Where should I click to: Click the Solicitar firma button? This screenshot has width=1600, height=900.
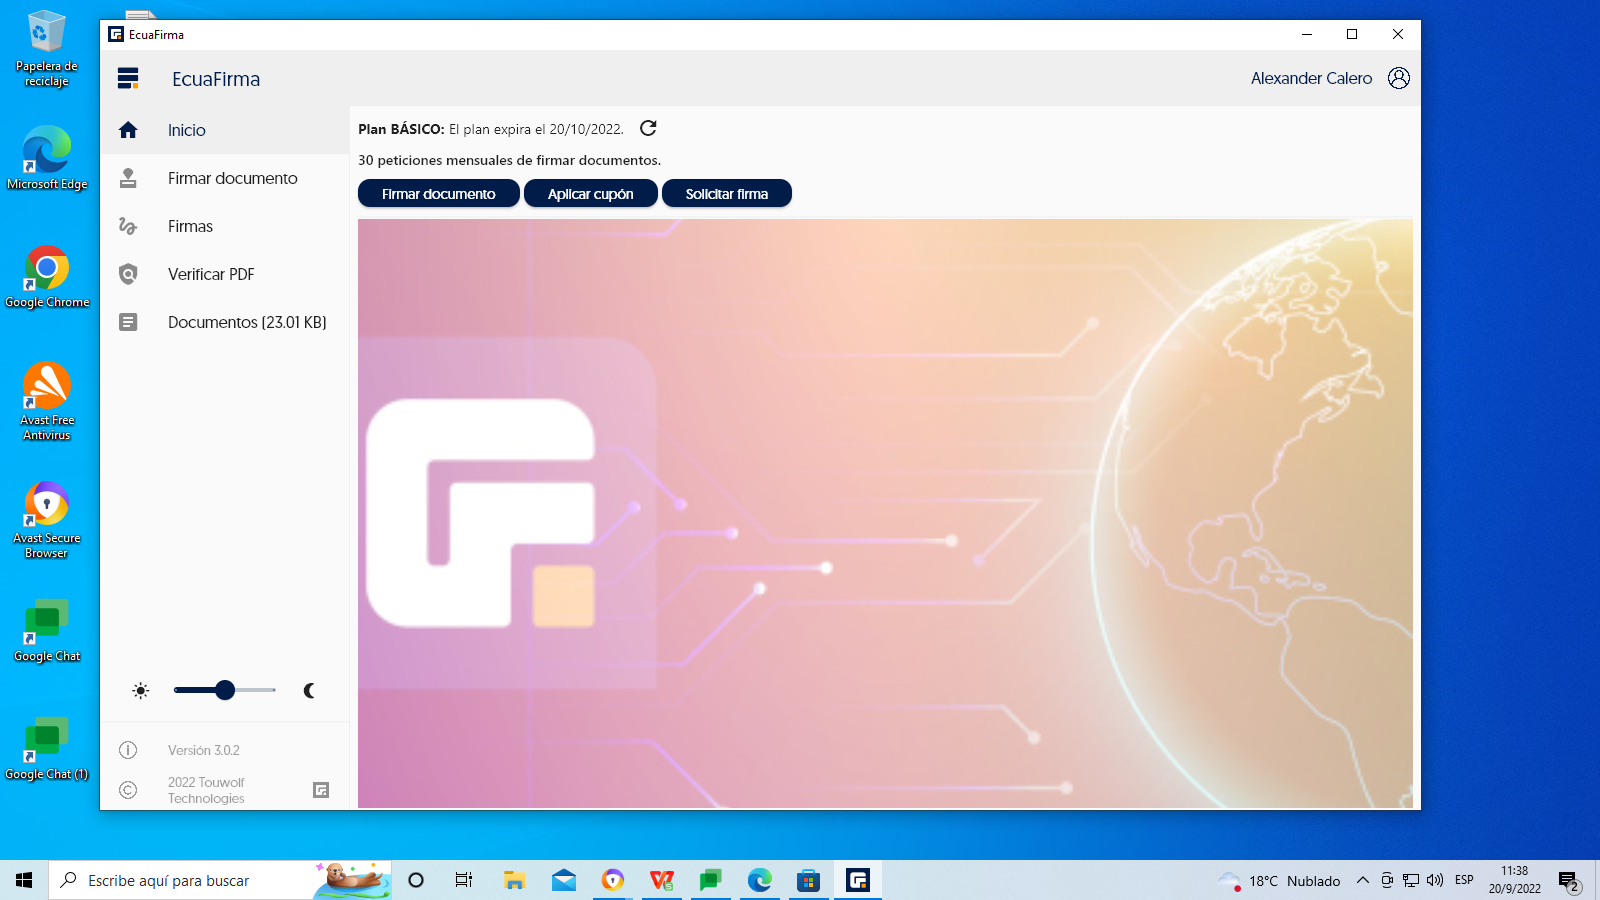(x=727, y=193)
